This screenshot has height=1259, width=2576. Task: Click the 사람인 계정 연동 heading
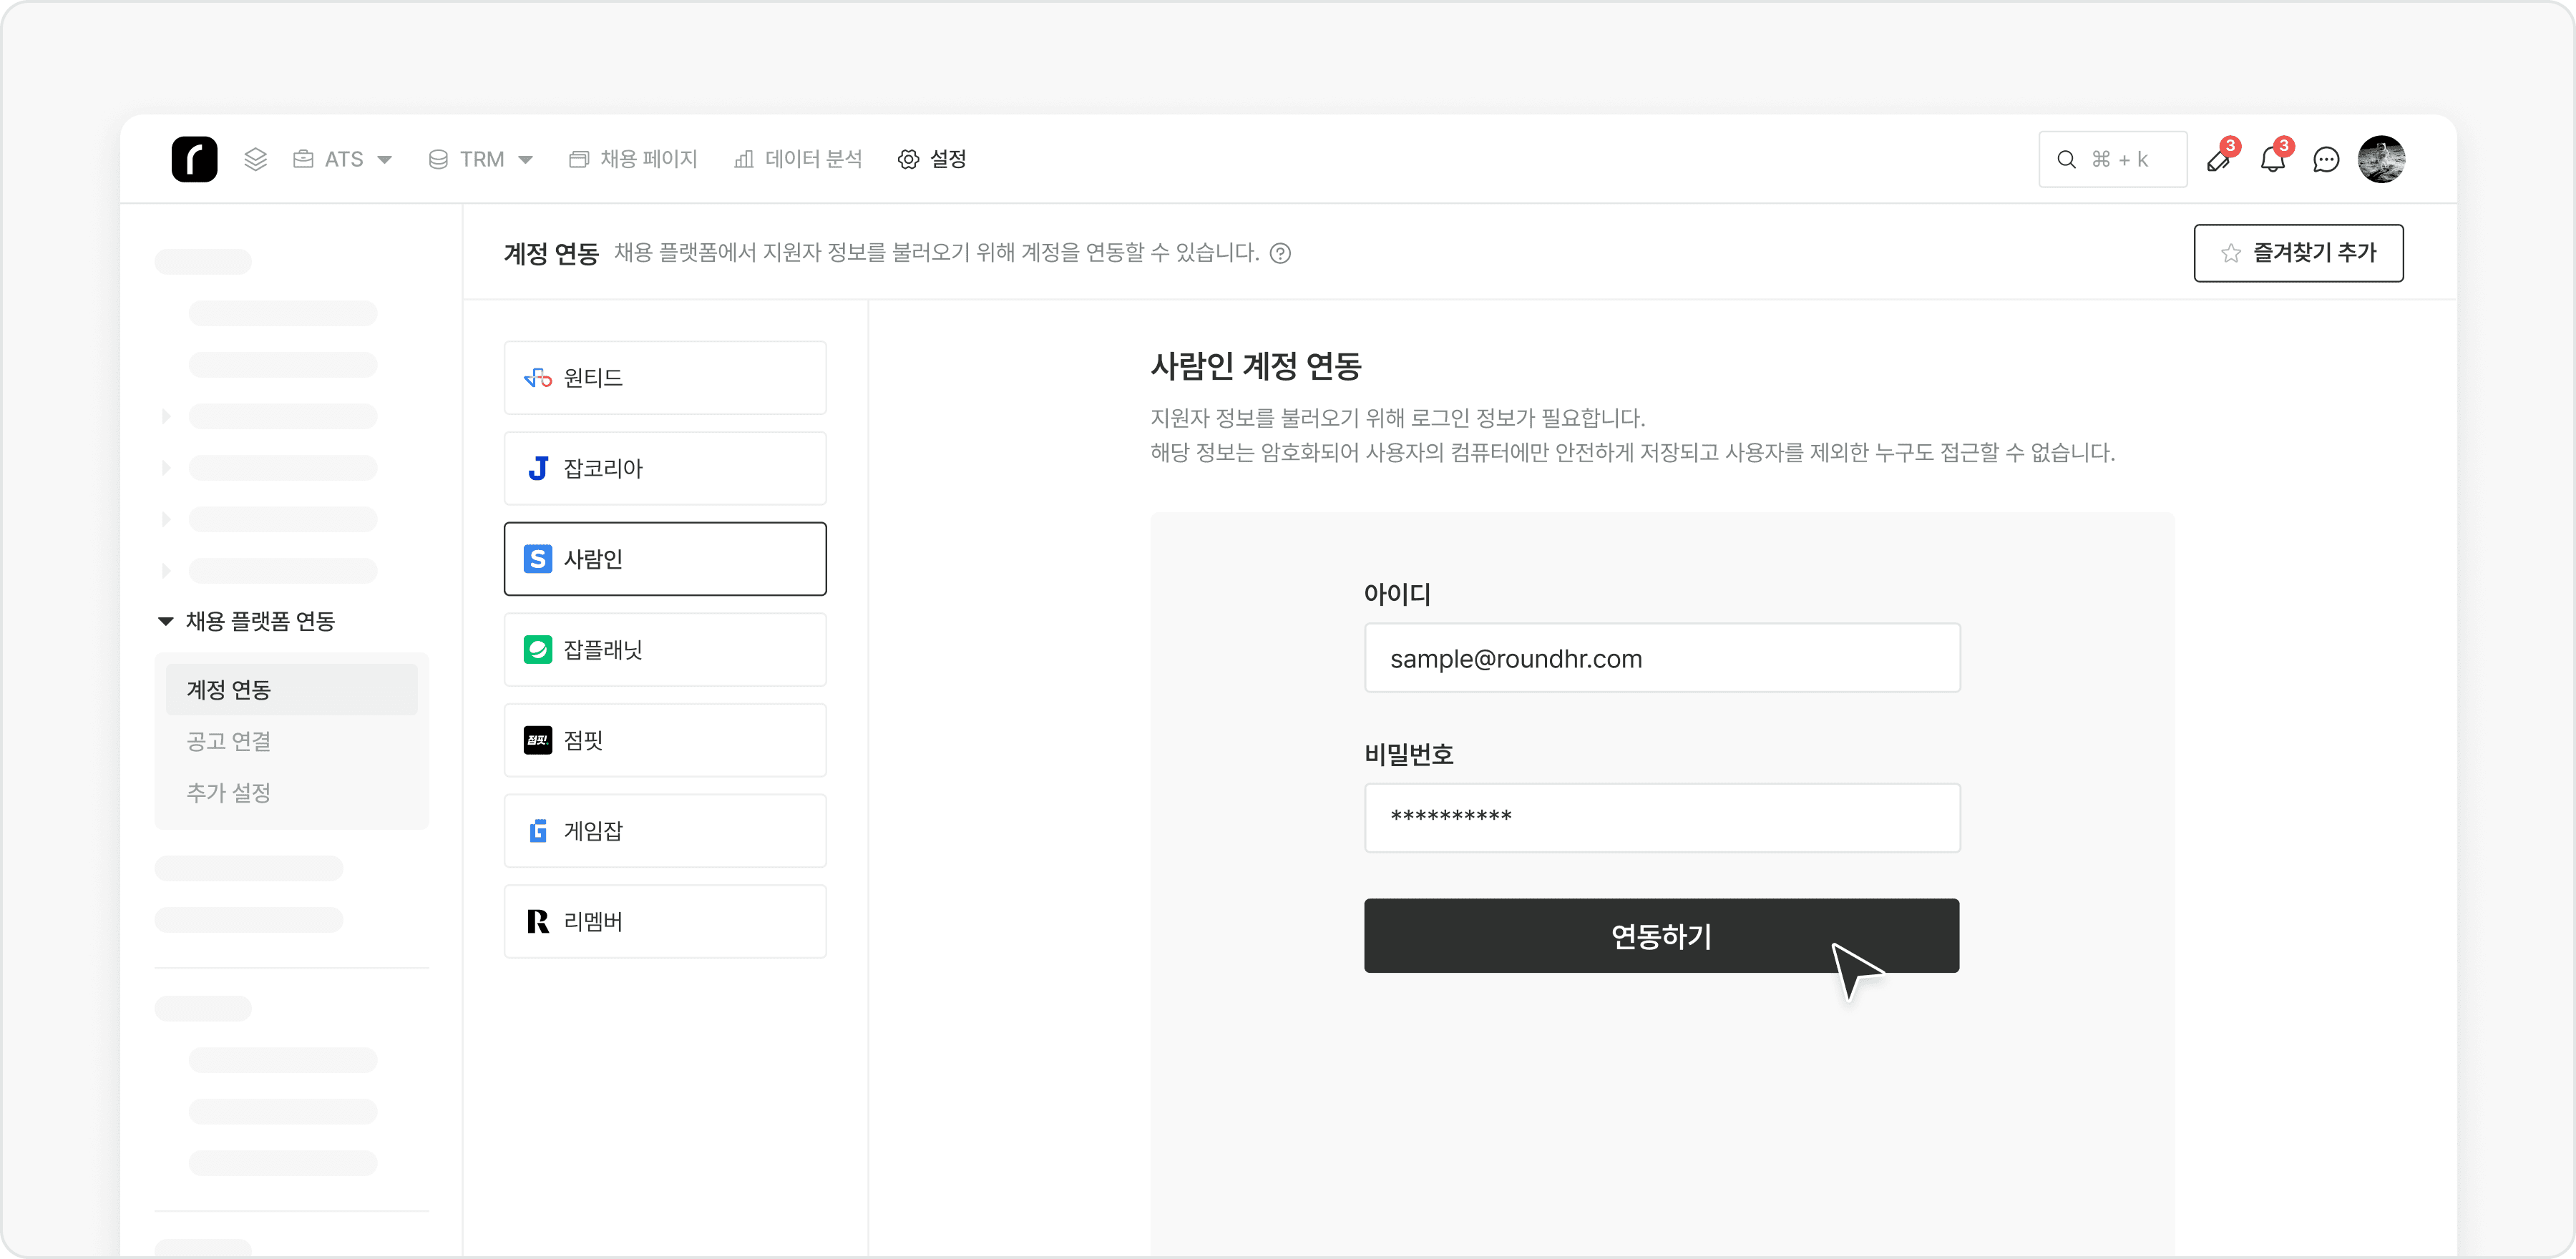point(1256,366)
